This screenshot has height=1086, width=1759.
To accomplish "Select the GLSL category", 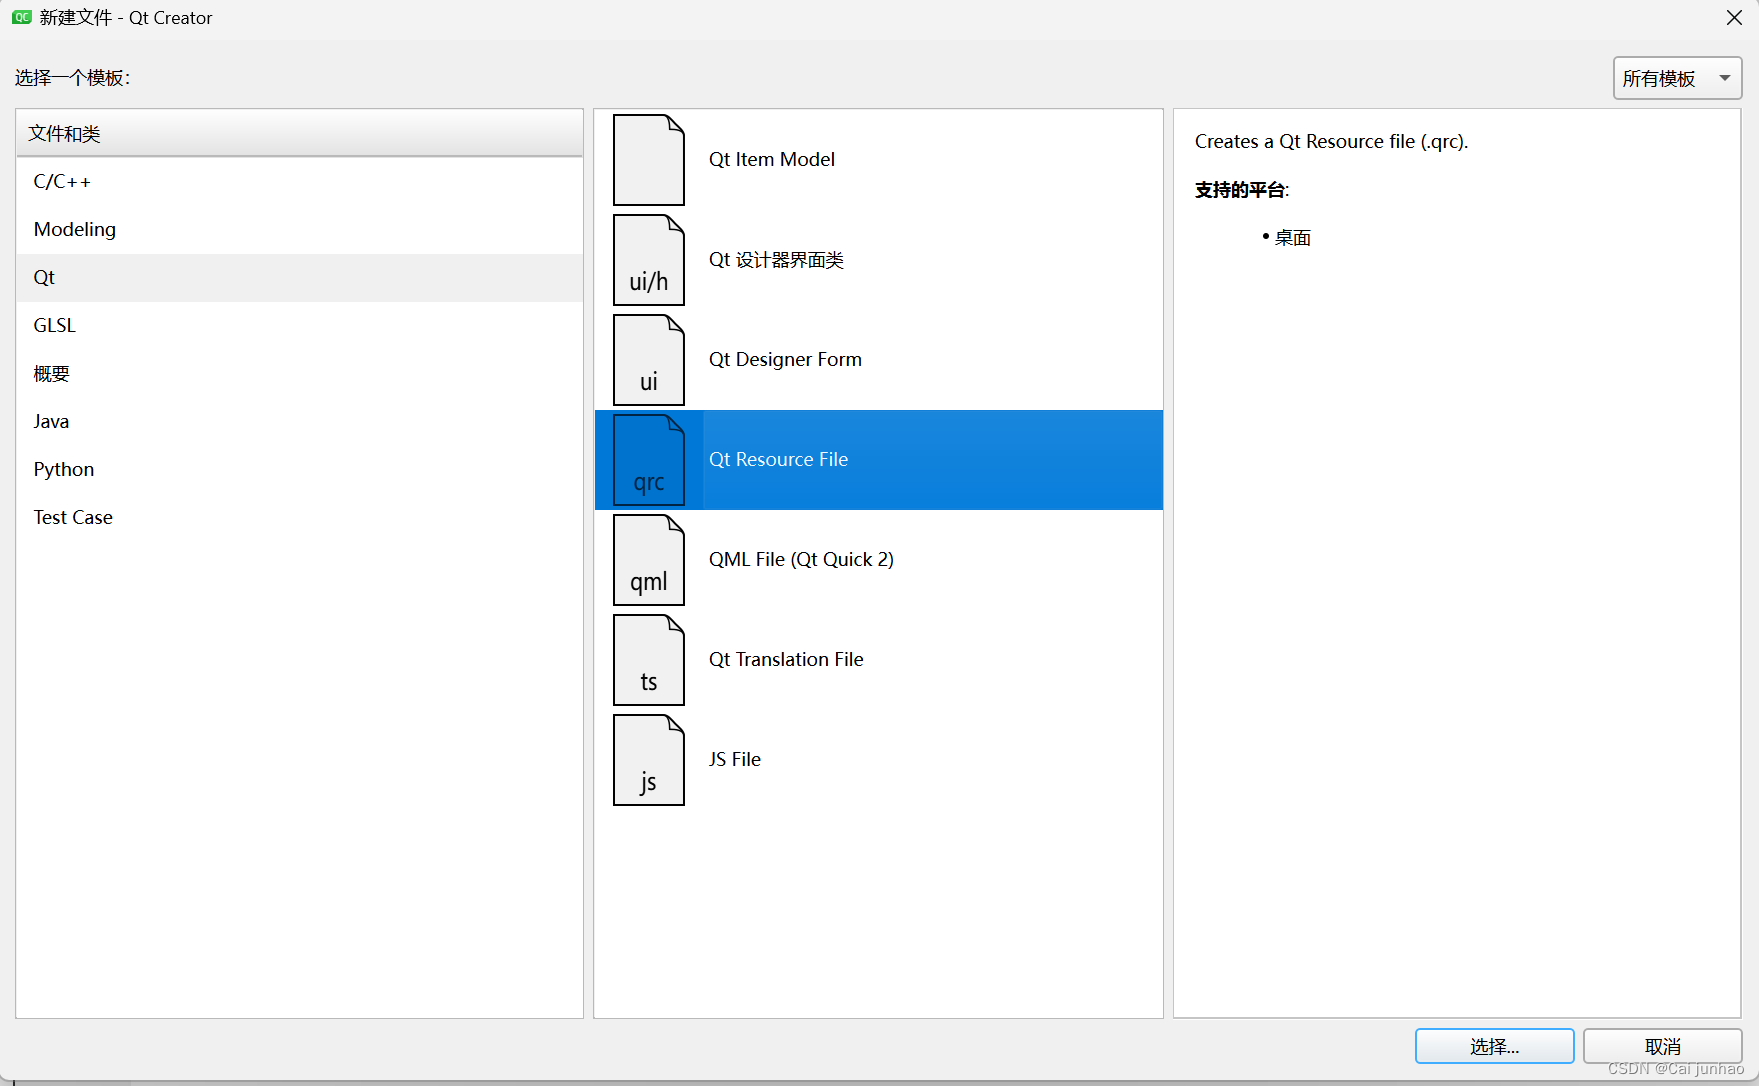I will [x=299, y=326].
